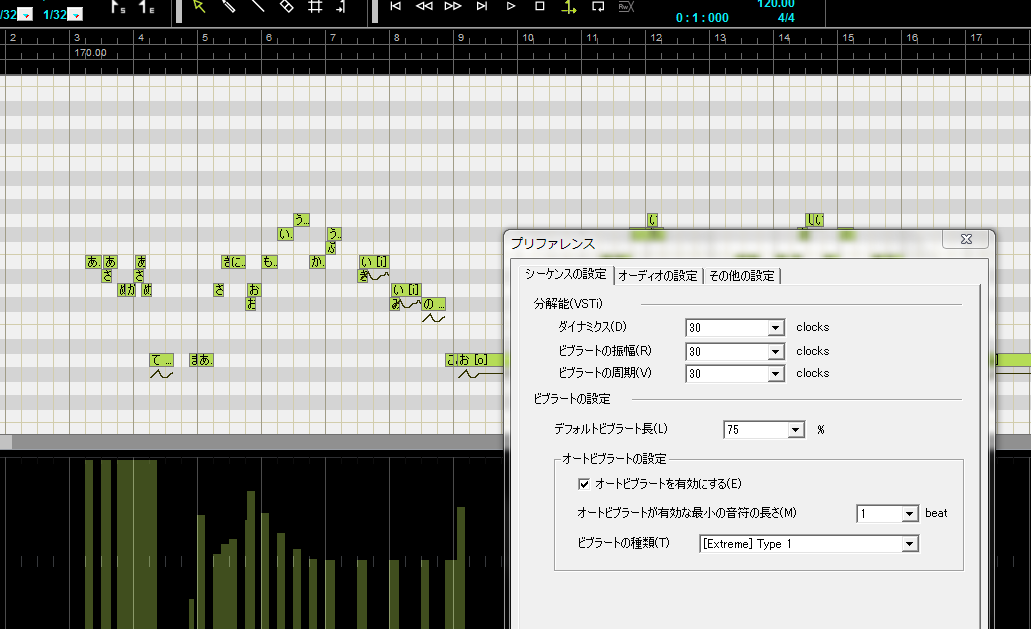Click the 0:1:000 position display
Screen dimensions: 1031x629
(x=702, y=18)
